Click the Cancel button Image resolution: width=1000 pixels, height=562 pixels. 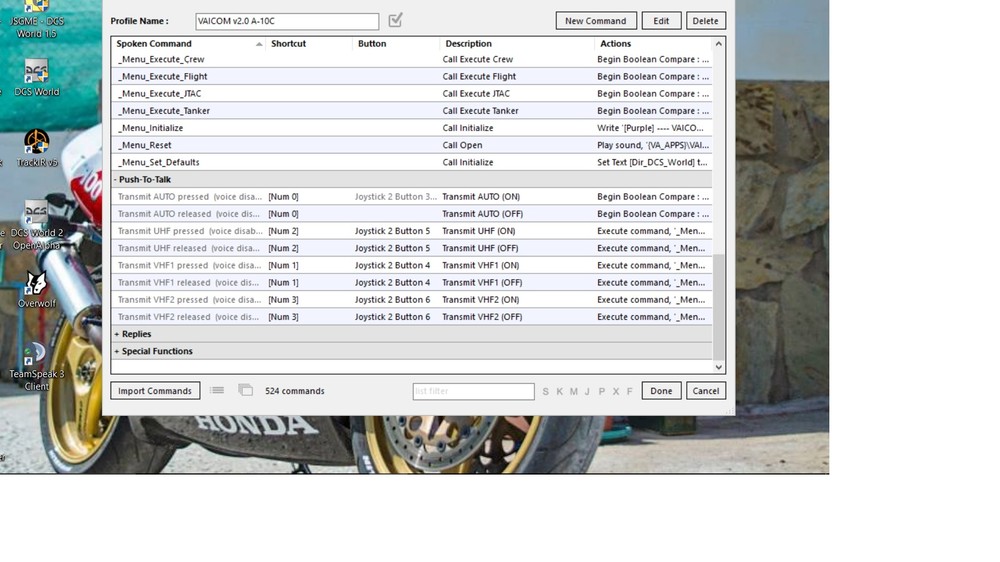(706, 390)
